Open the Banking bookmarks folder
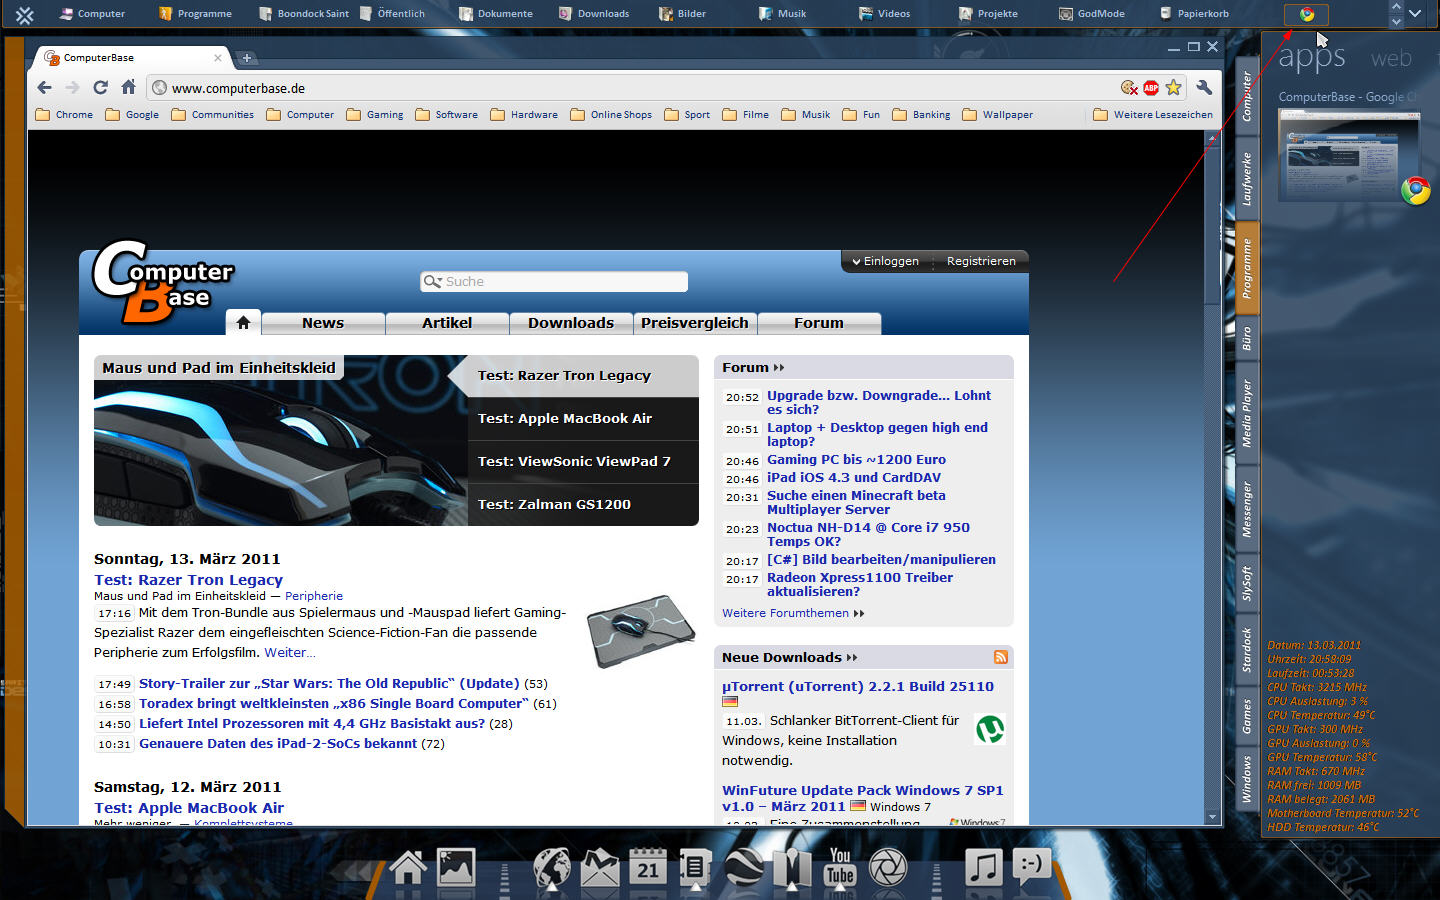 click(x=921, y=115)
